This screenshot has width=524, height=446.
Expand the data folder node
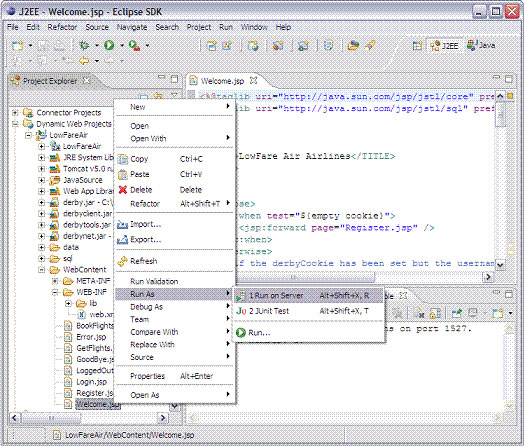coord(41,248)
